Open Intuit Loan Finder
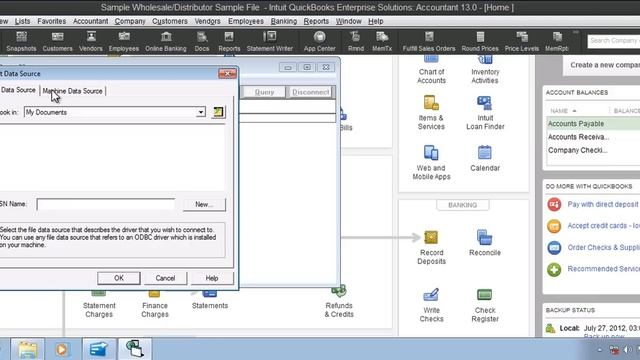 tap(485, 113)
